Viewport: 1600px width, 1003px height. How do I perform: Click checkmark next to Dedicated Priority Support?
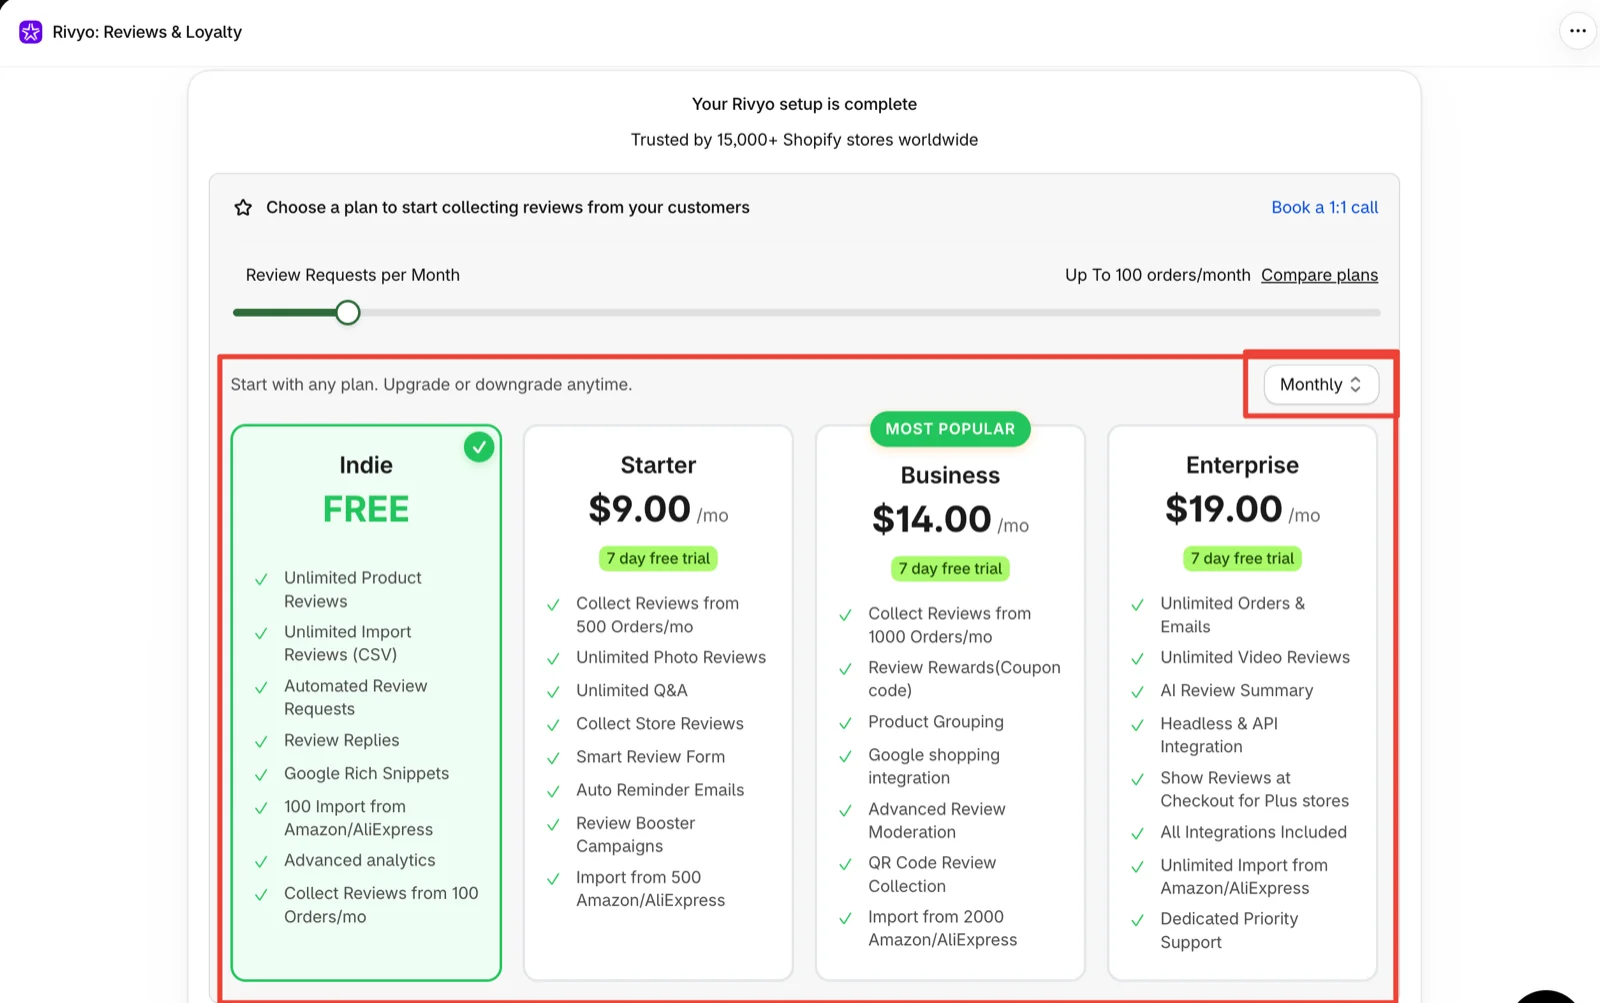[1137, 920]
